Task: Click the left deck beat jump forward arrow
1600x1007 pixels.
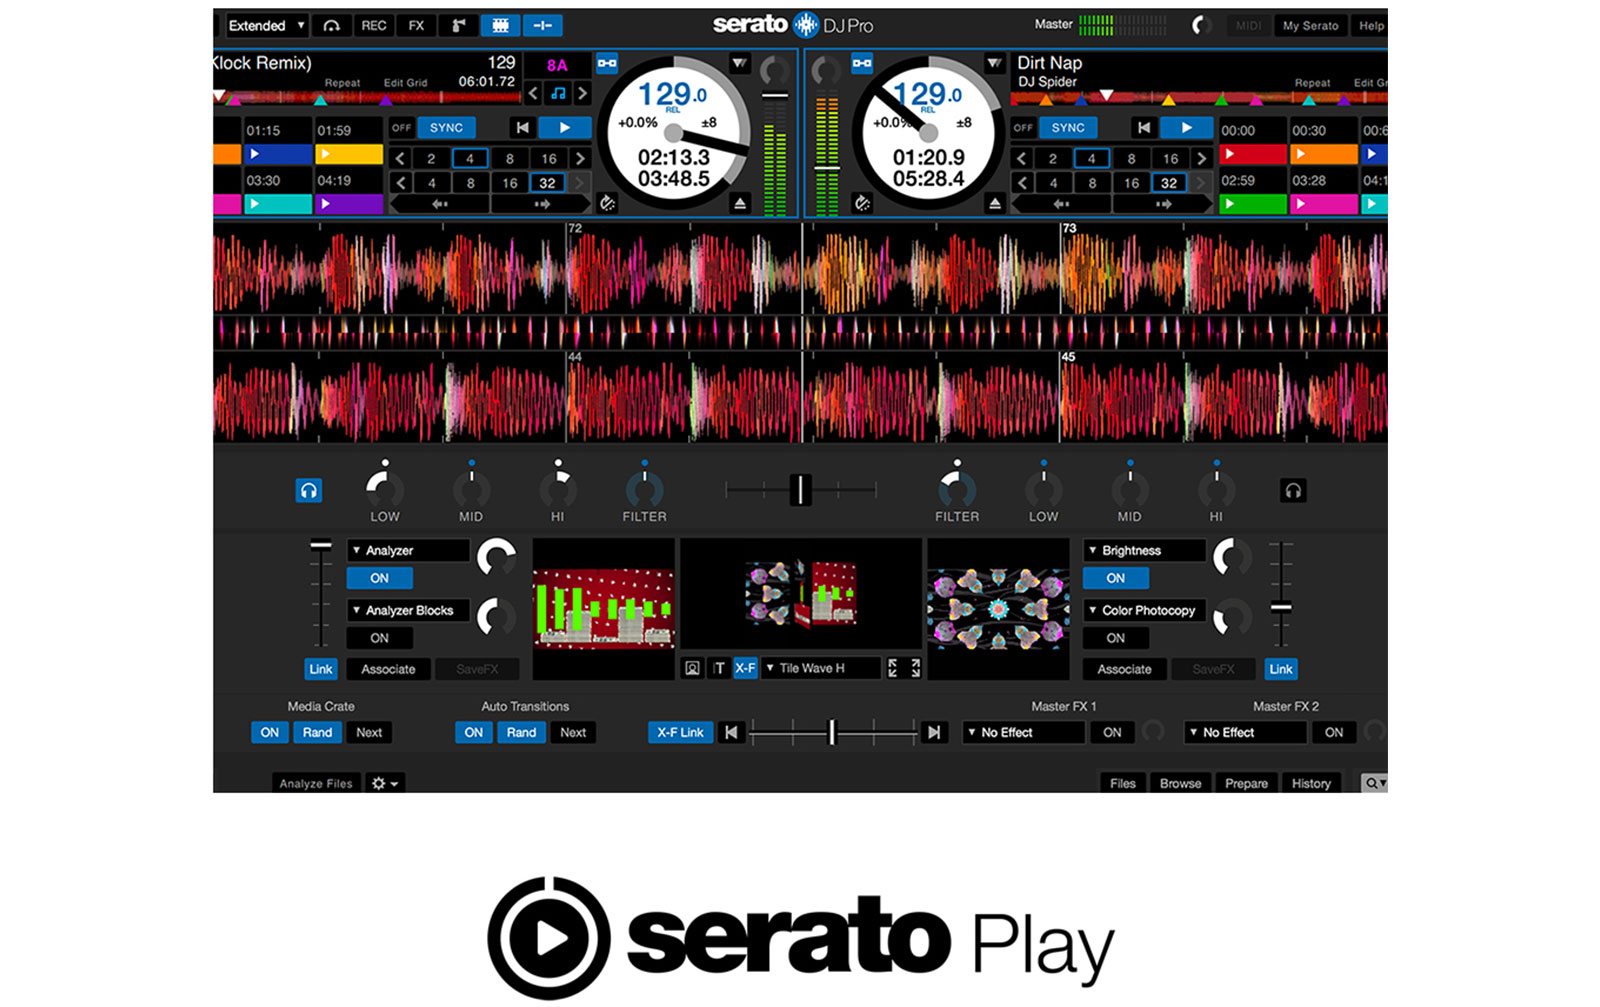Action: point(542,204)
